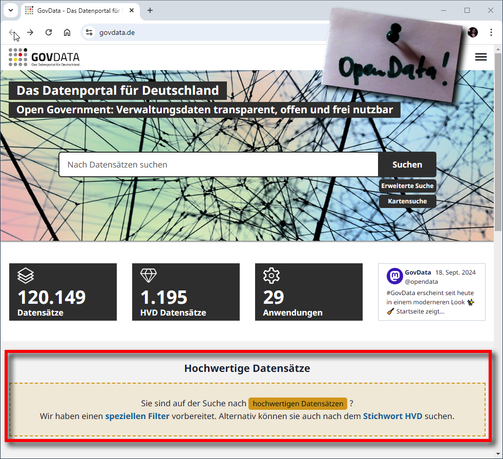Click the scroll down arrow
The image size is (503, 459).
coord(498,454)
